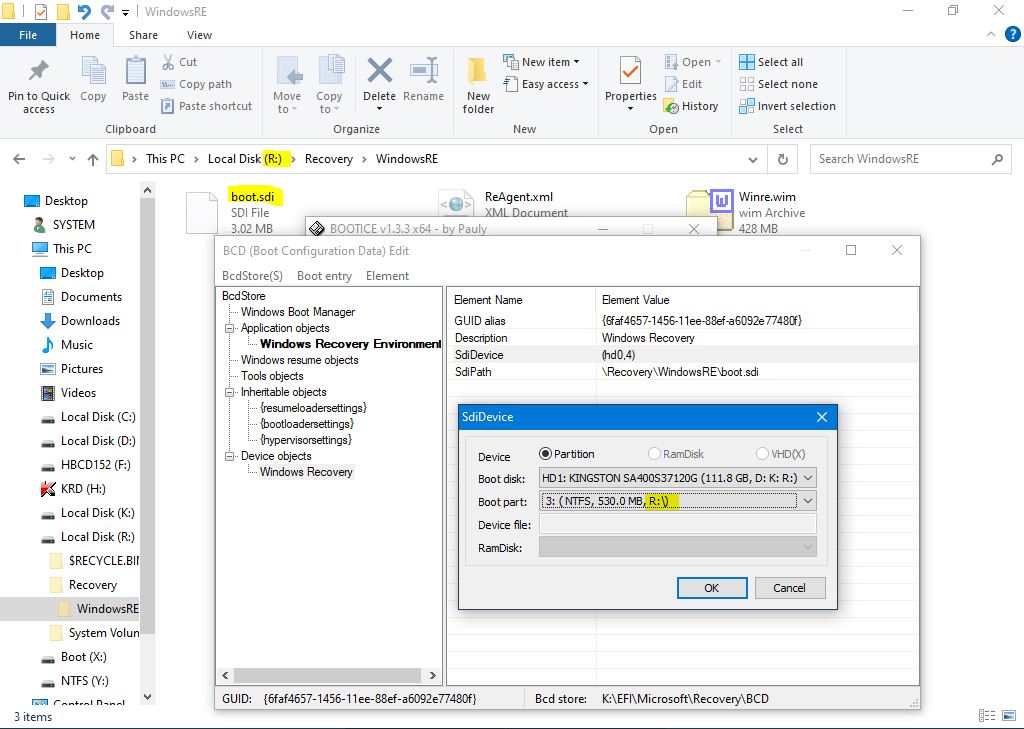Select the Partition radio button
Viewport: 1024px width, 729px height.
click(x=546, y=454)
